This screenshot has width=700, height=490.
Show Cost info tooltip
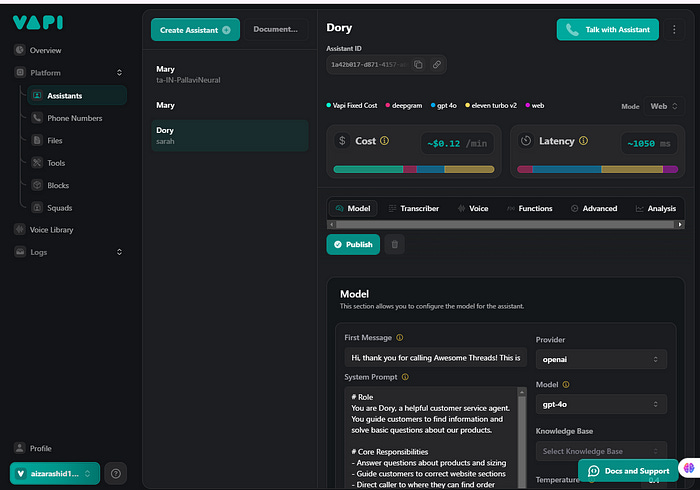(384, 141)
